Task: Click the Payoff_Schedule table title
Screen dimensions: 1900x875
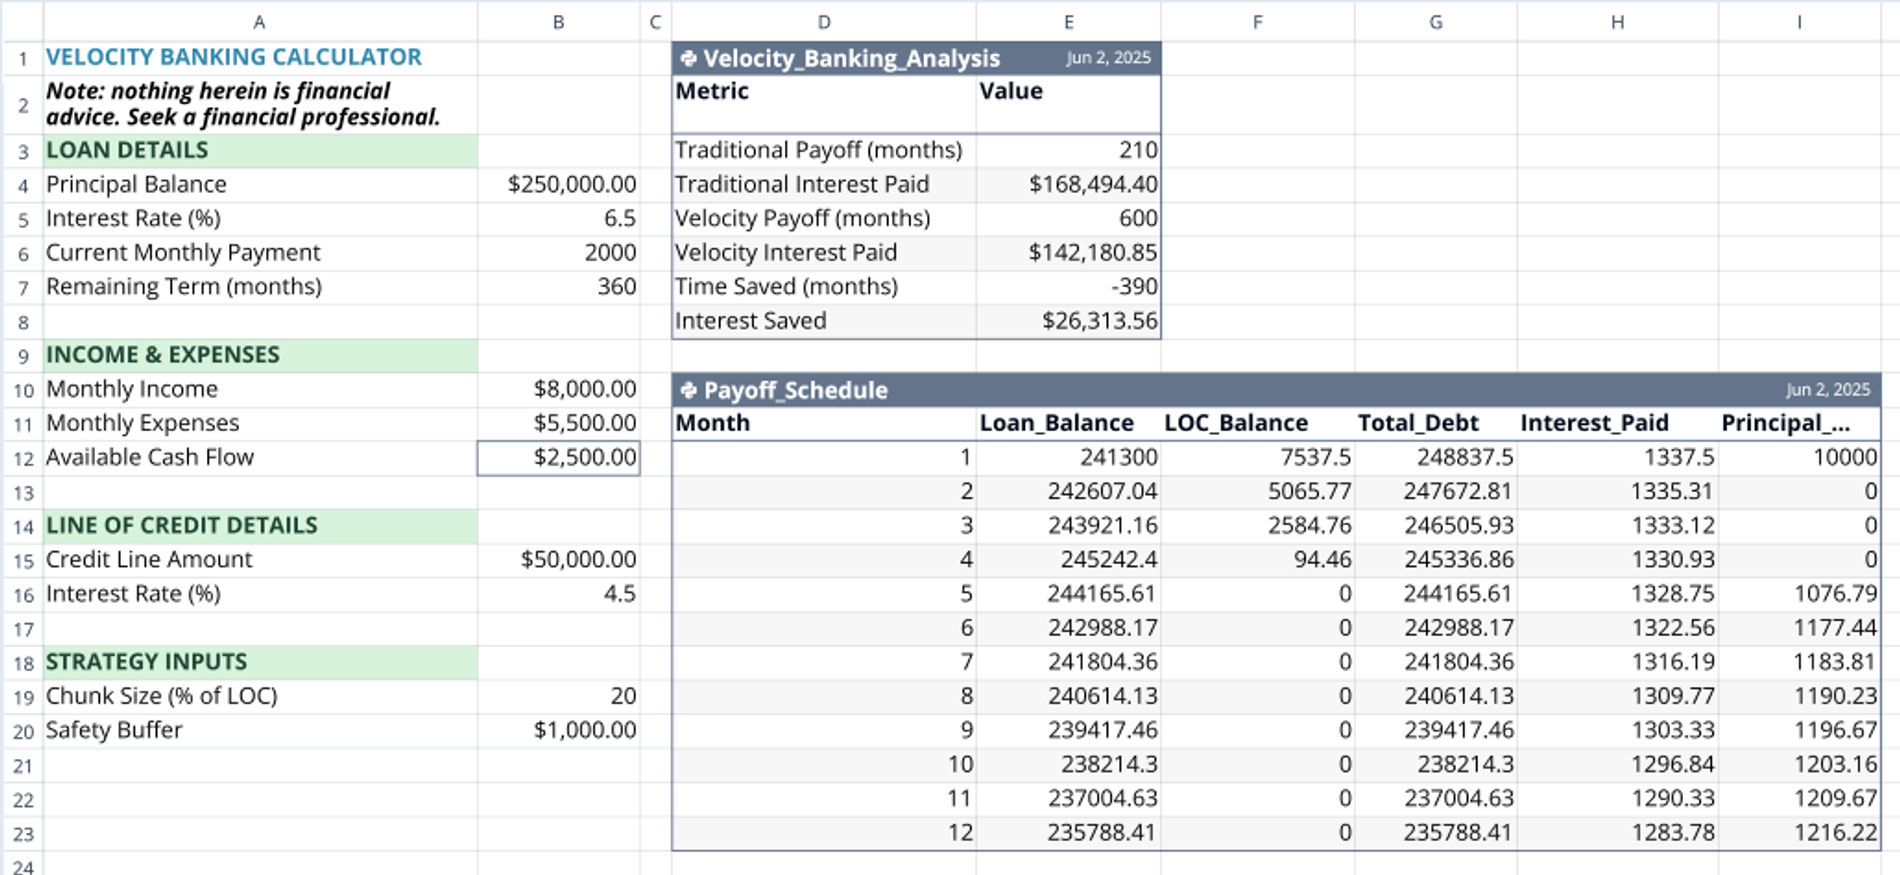Action: (795, 390)
